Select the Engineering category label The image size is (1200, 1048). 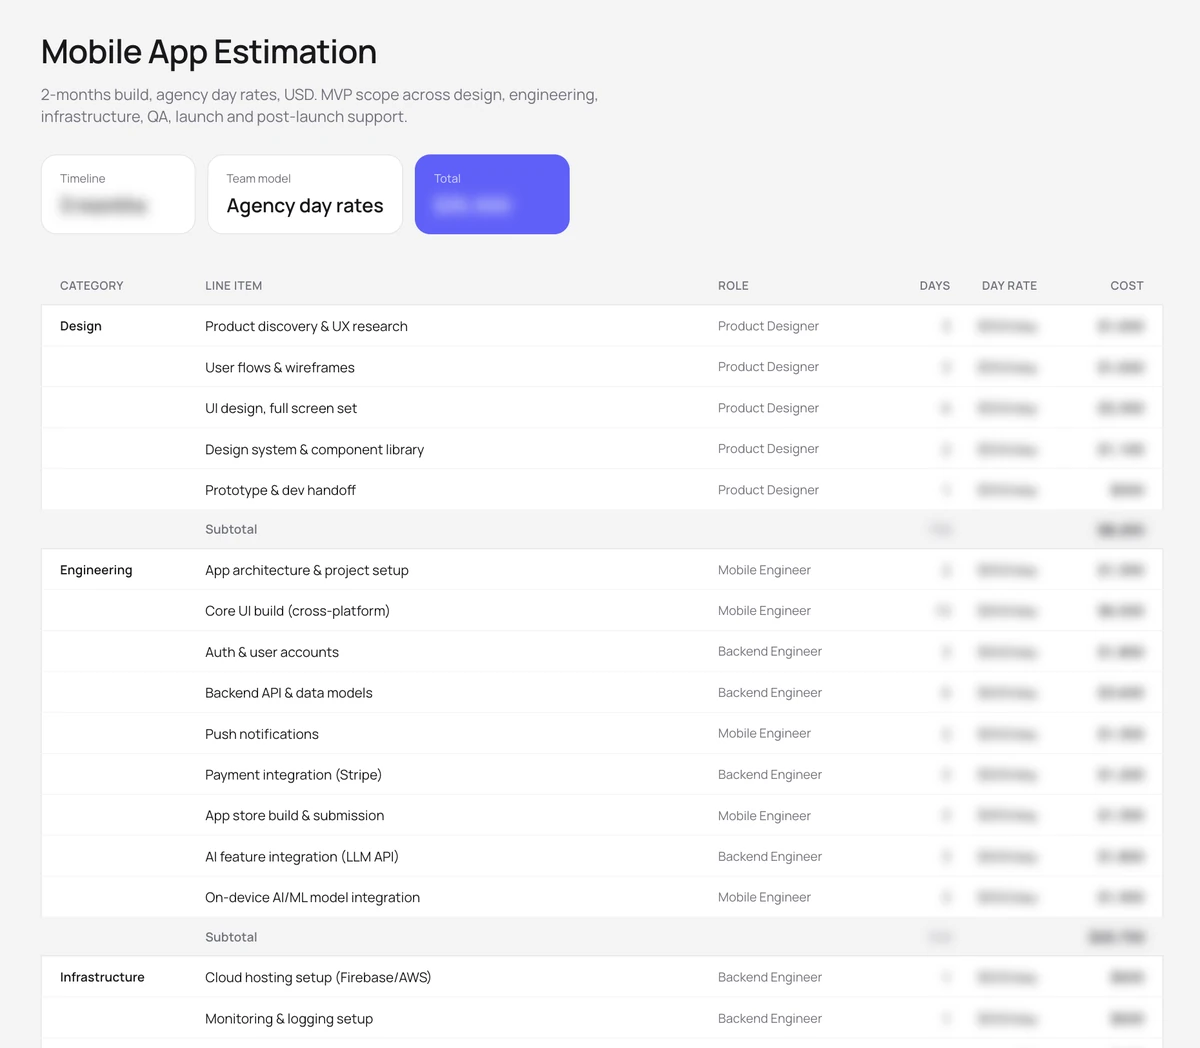(x=96, y=570)
